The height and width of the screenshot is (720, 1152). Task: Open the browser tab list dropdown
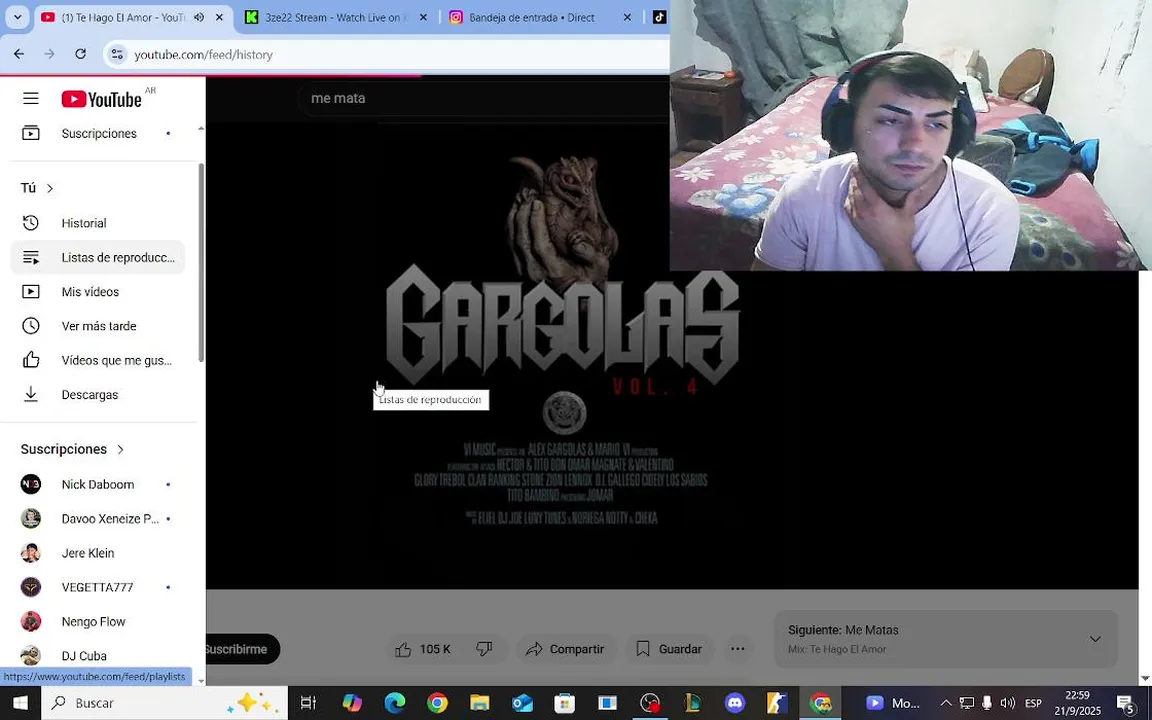click(18, 17)
